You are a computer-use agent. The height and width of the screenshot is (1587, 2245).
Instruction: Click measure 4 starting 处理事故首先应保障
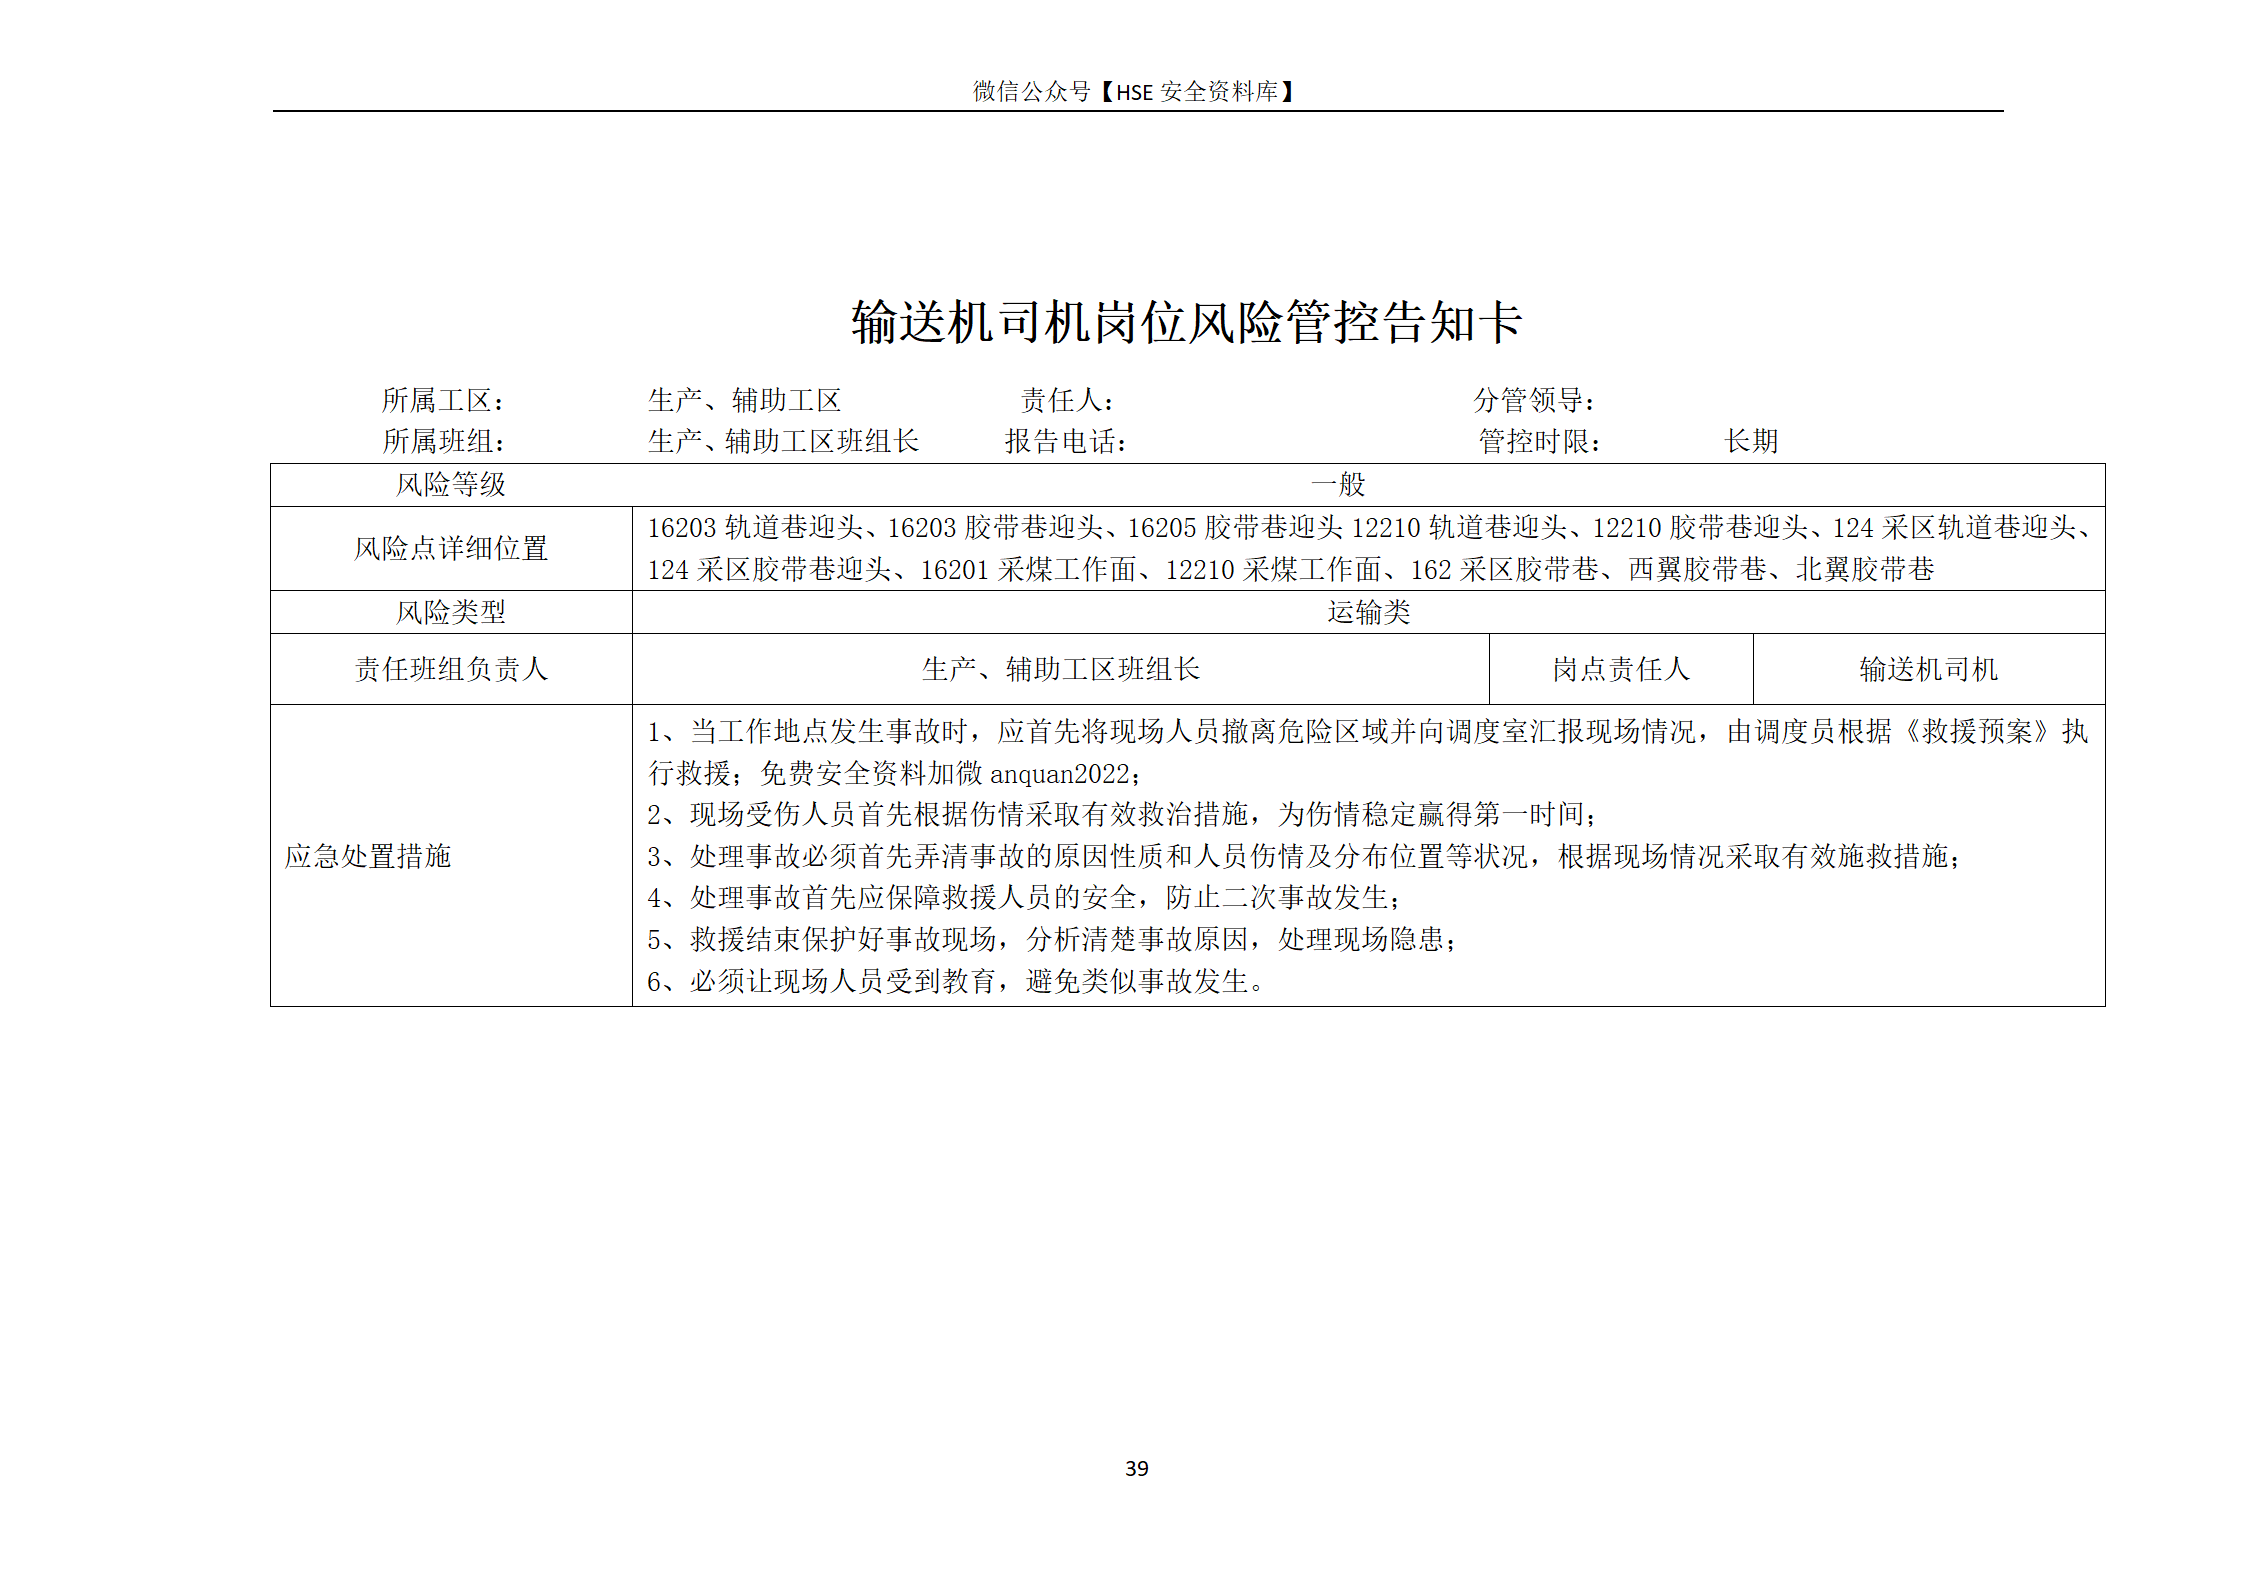click(x=1023, y=897)
